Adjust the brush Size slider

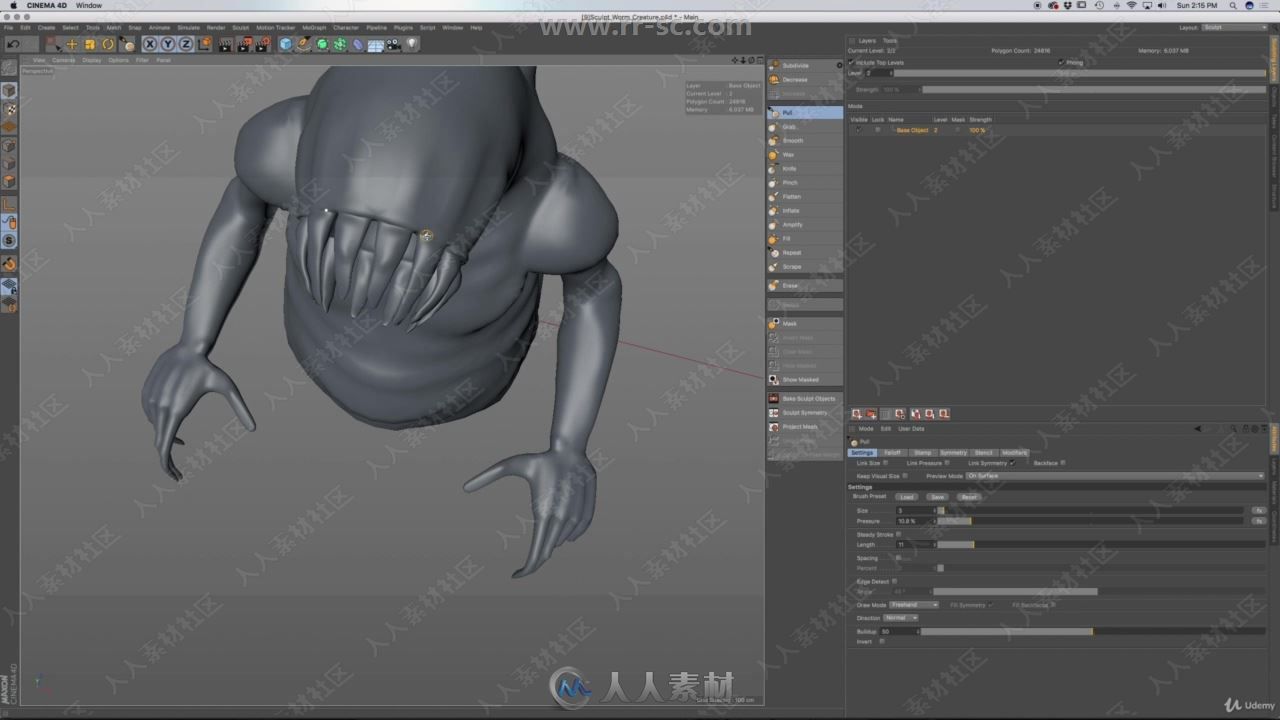(1090, 510)
